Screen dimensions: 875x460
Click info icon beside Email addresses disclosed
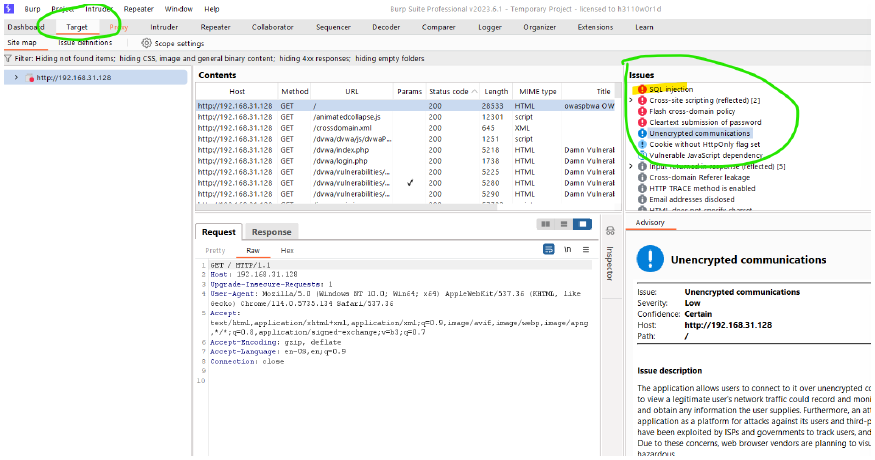(x=642, y=199)
